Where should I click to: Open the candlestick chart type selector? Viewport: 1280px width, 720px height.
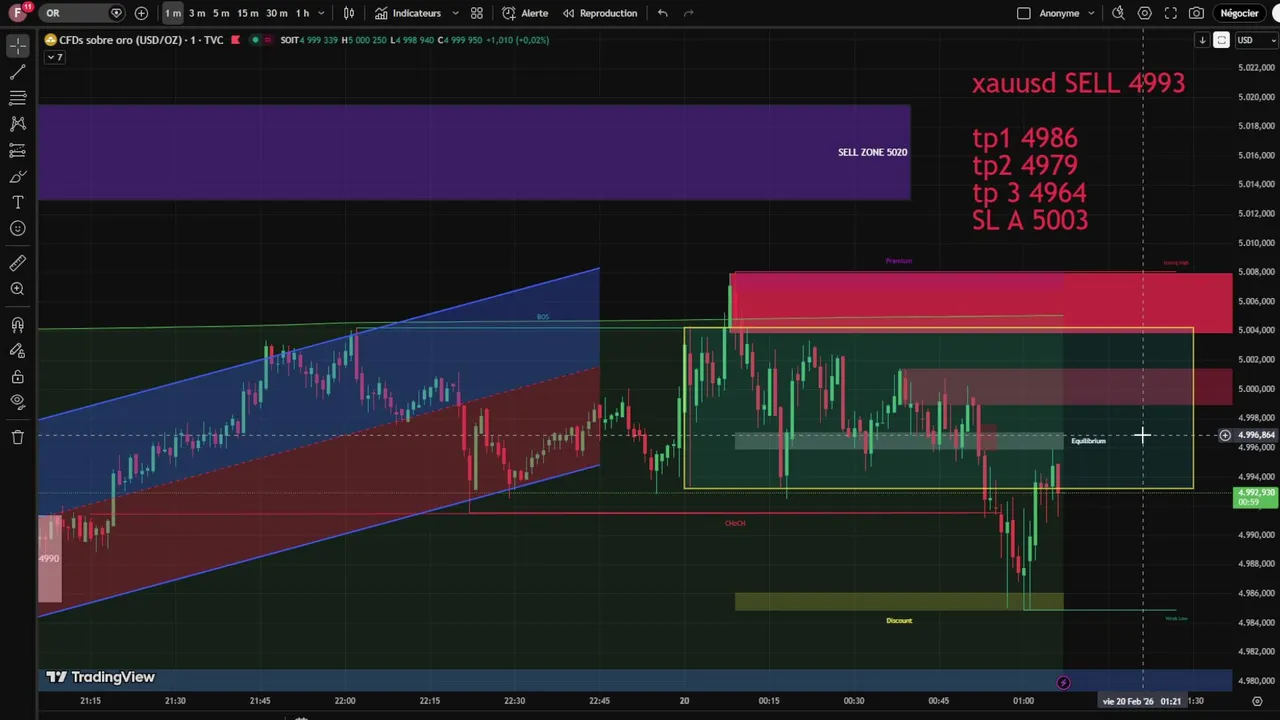tap(349, 13)
